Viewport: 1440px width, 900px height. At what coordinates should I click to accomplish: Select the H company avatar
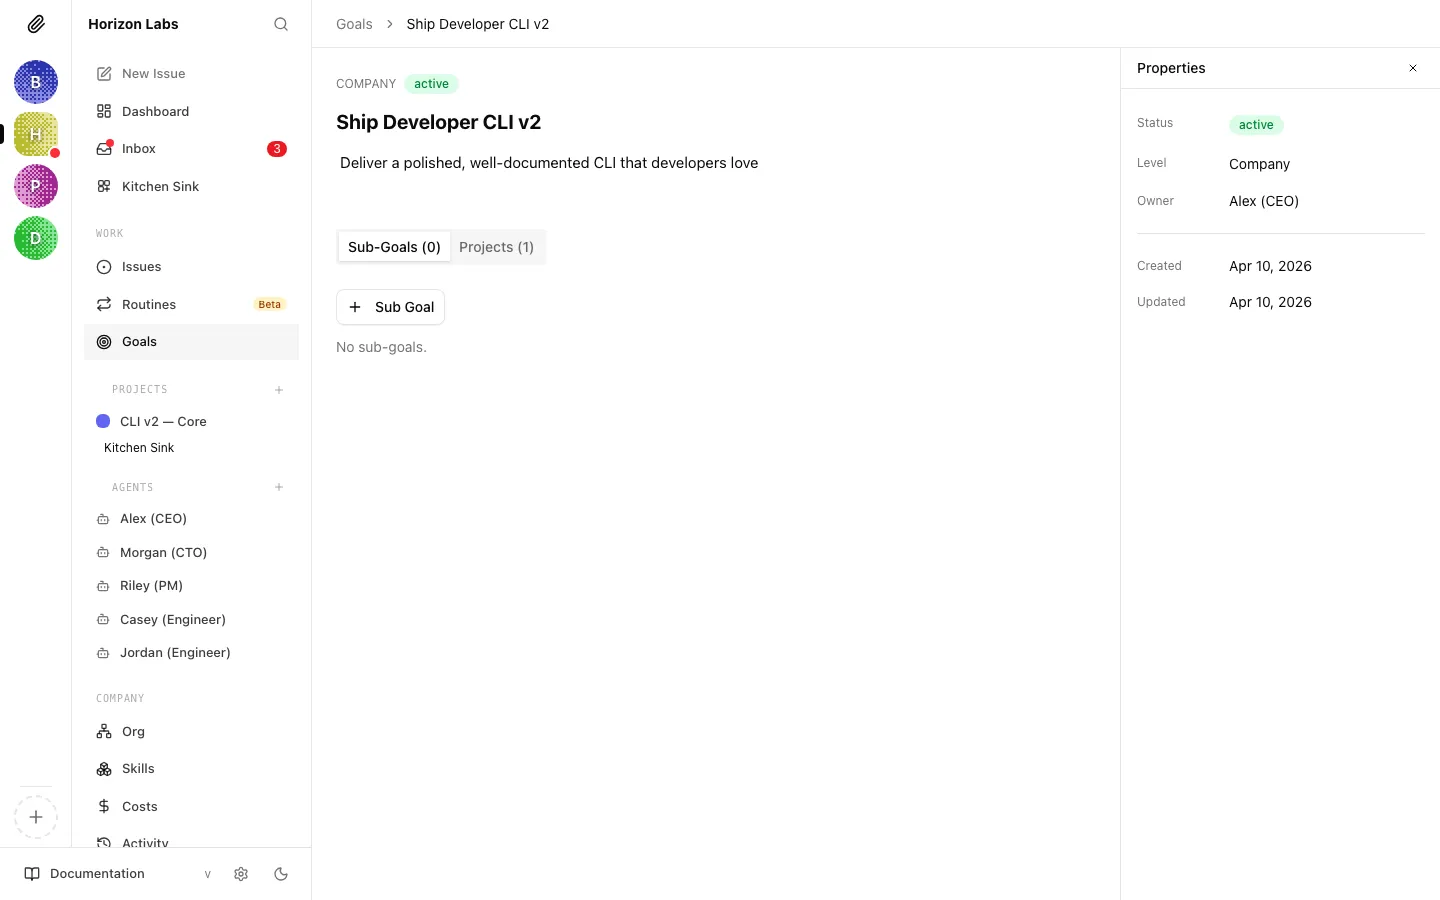[x=36, y=134]
